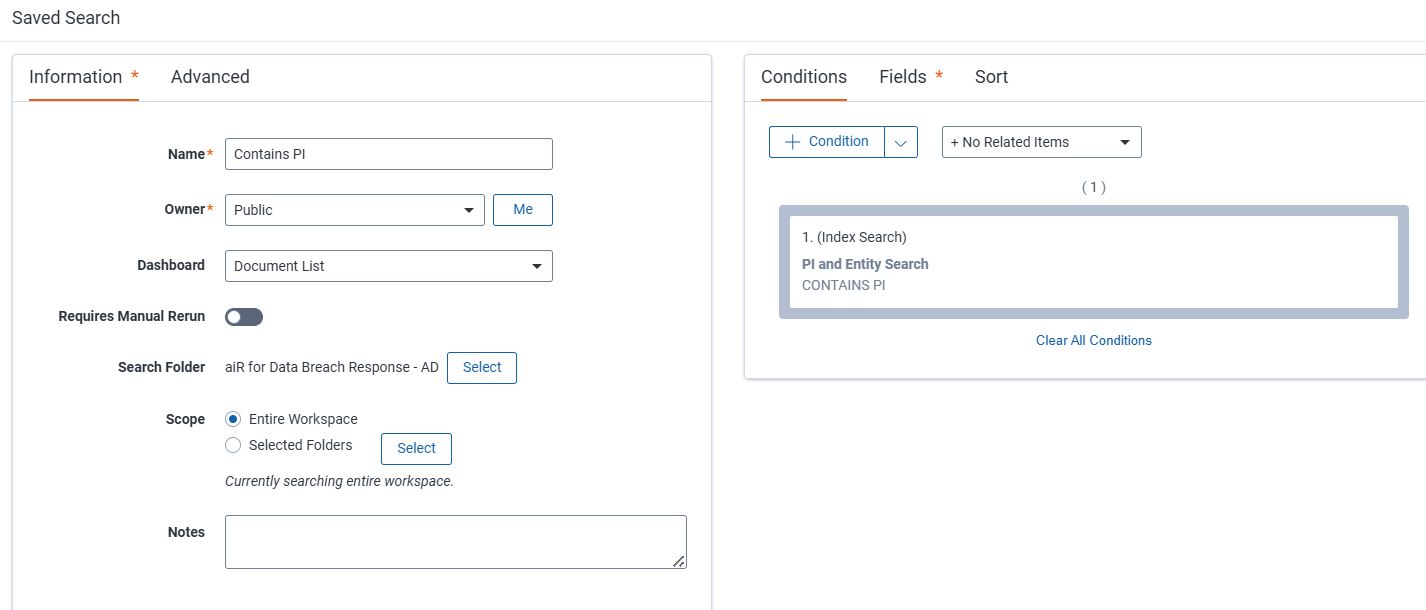Select the Entire Workspace radio button
Image resolution: width=1426 pixels, height=610 pixels.
(231, 419)
